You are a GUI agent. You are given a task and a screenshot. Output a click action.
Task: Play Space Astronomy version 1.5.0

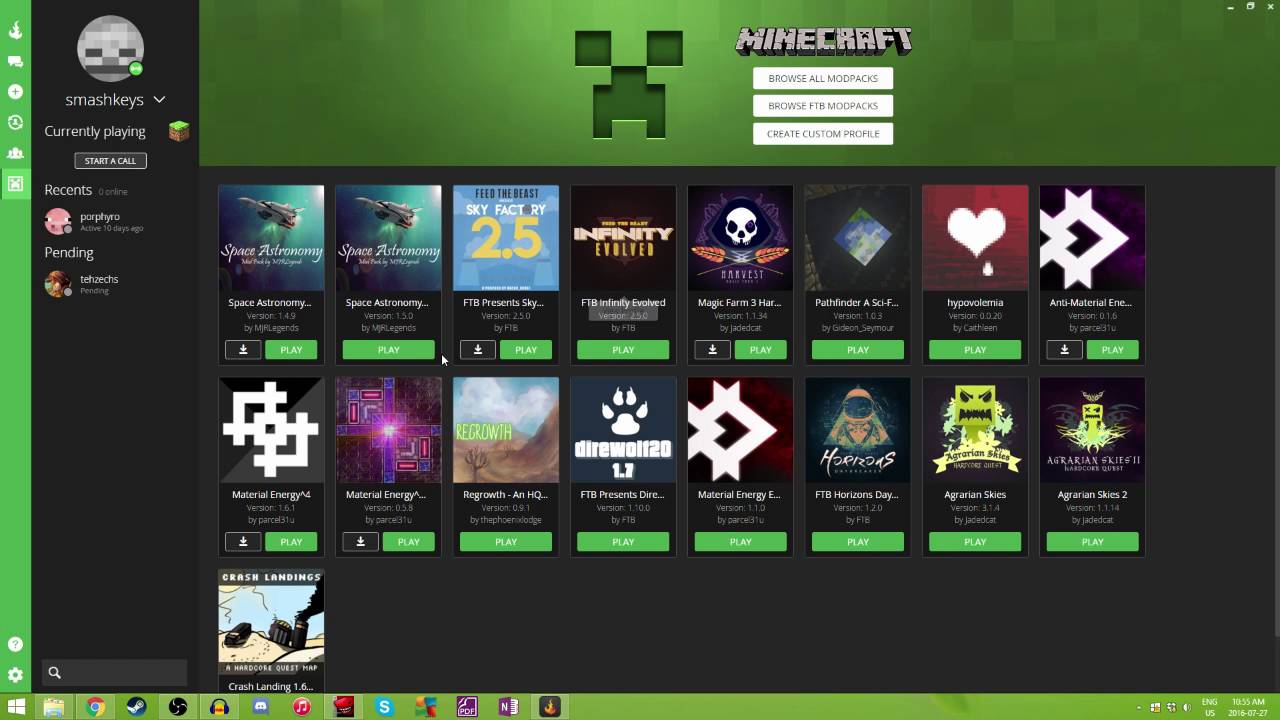[x=389, y=350]
